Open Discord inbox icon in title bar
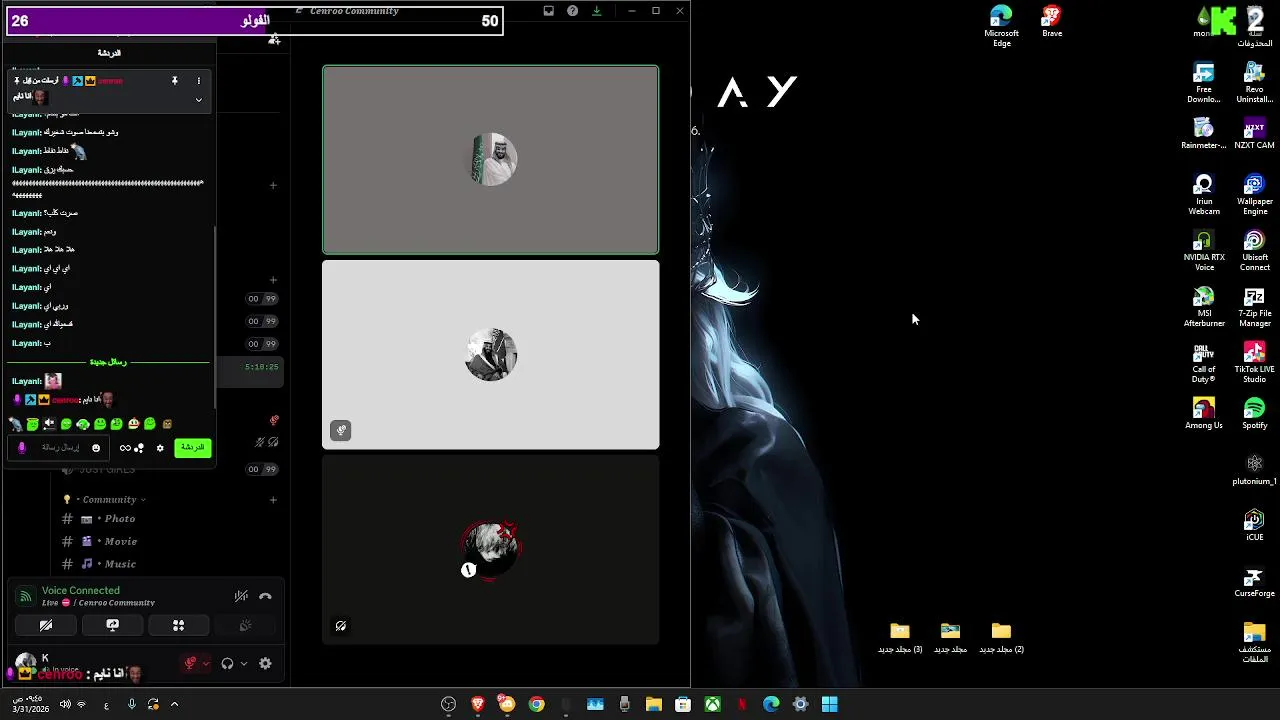 [x=548, y=11]
